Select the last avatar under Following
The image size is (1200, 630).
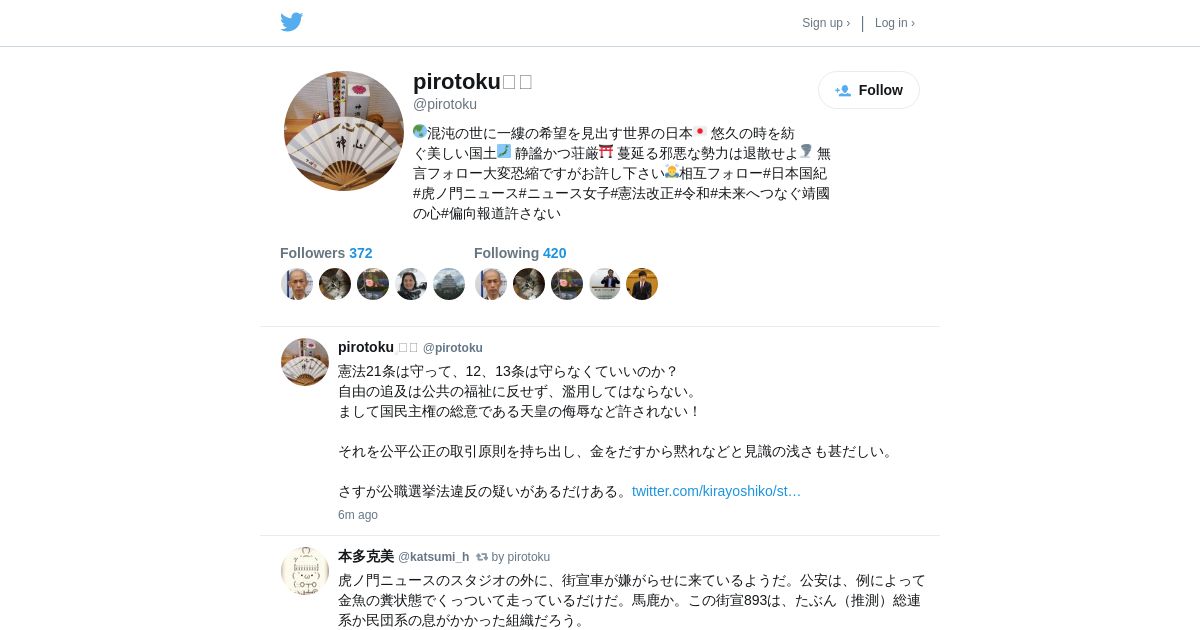pos(642,284)
